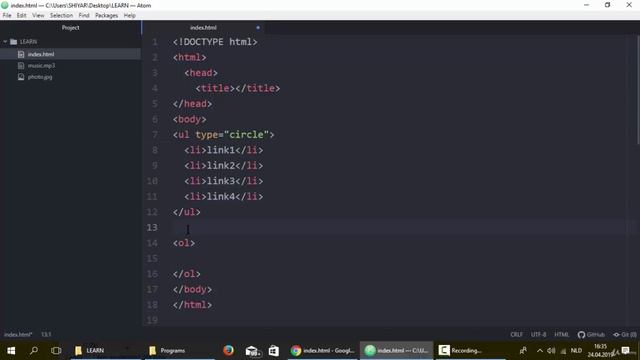Click the photo.jpg image file icon
The height and width of the screenshot is (360, 640).
point(21,77)
